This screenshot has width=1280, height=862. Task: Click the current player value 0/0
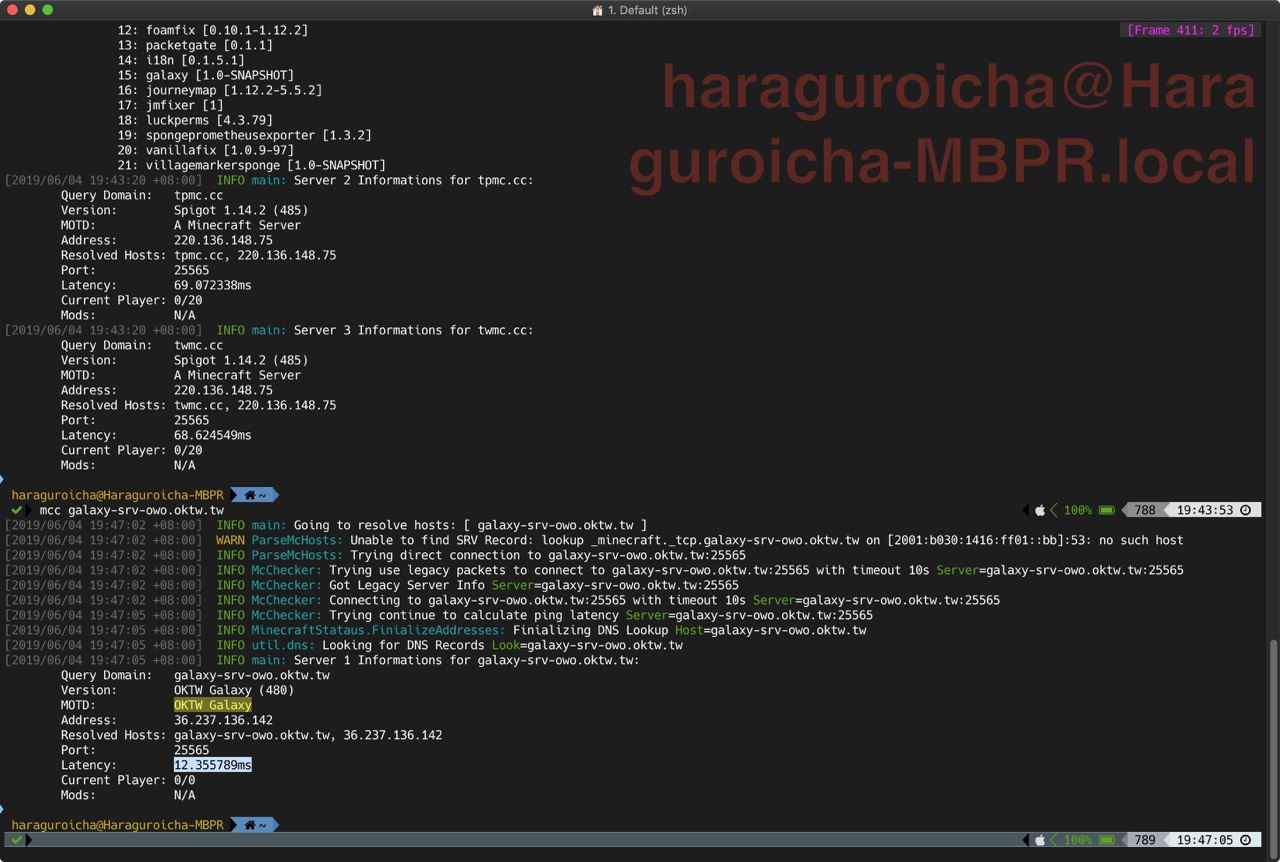tap(185, 780)
